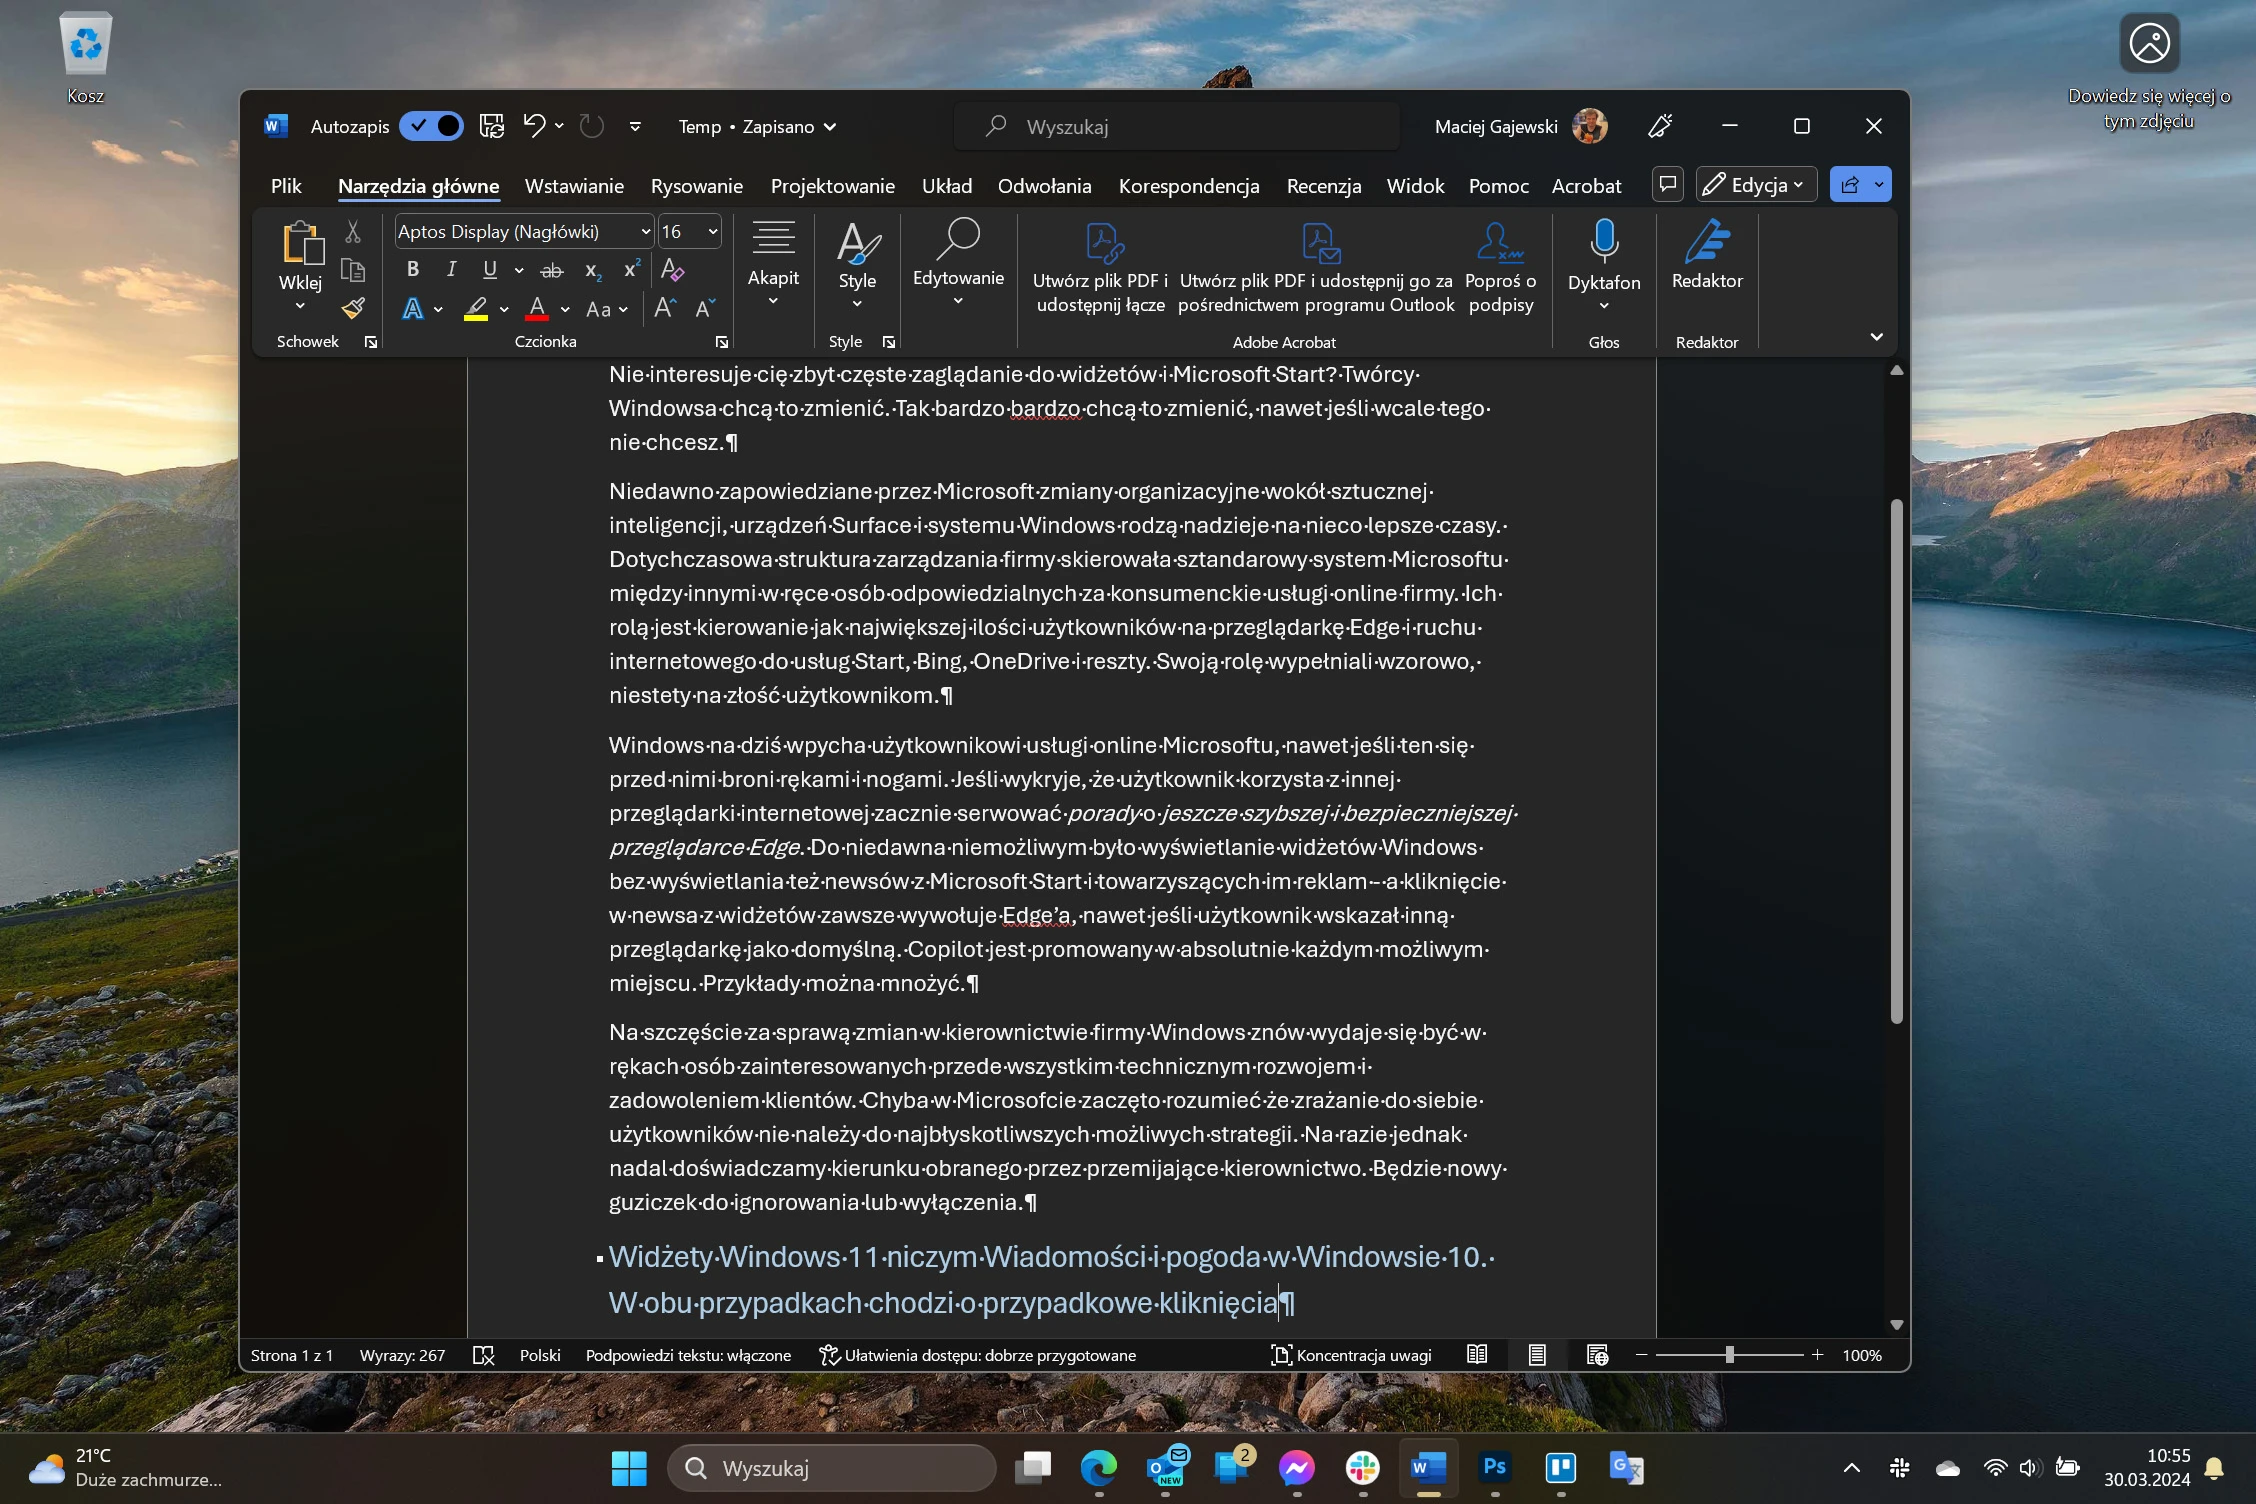Click the clear formatting icon
Image resolution: width=2256 pixels, height=1504 pixels.
(x=672, y=270)
